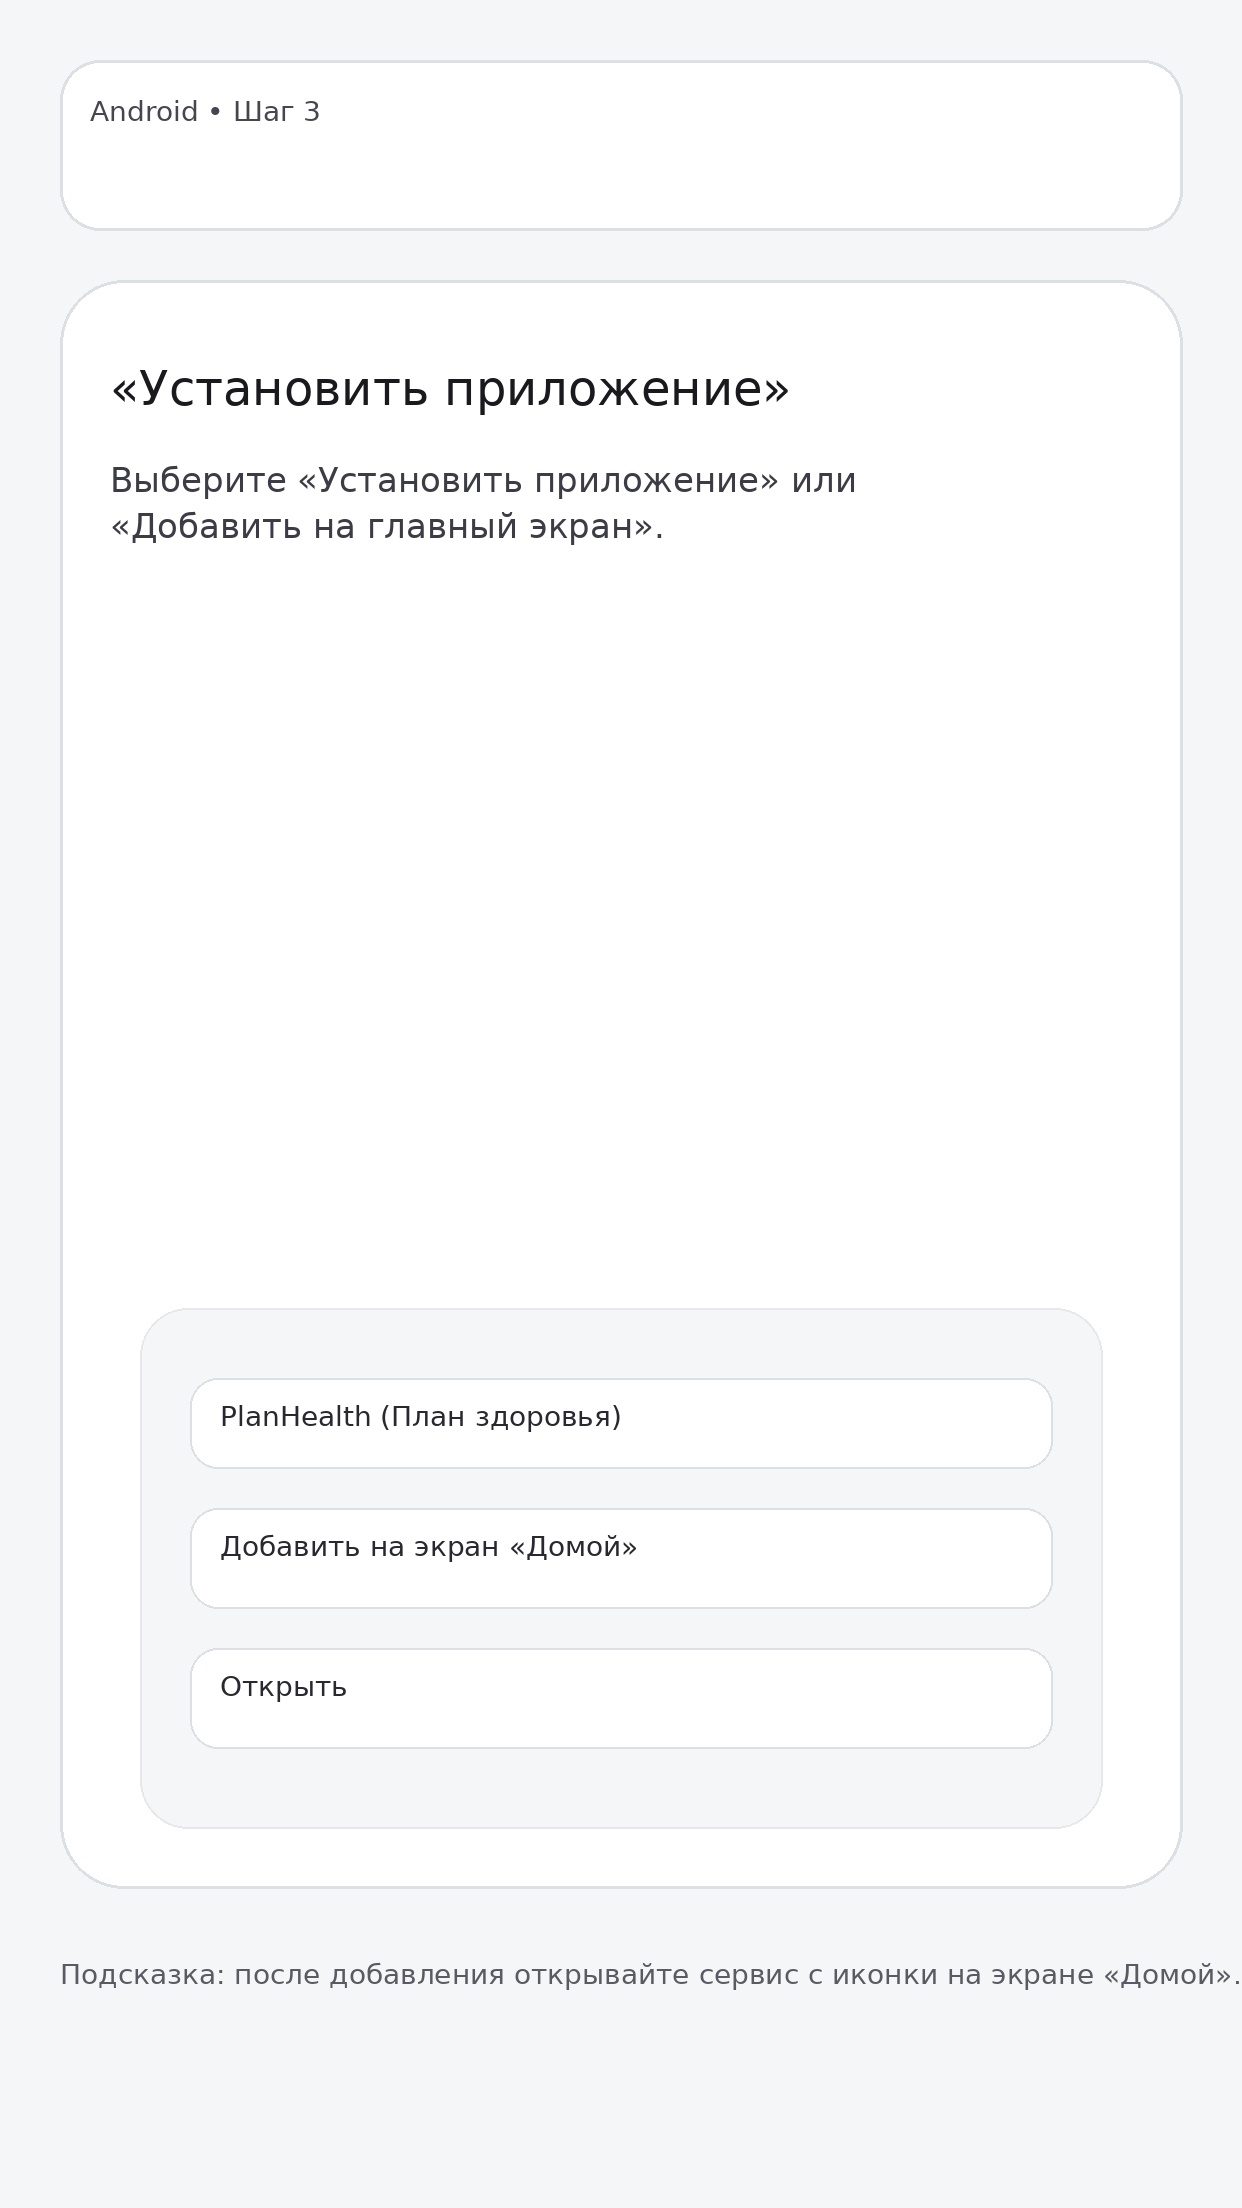Tap "(План здоровья)" text in first menu item
This screenshot has width=1242, height=2208.
pyautogui.click(x=501, y=1417)
